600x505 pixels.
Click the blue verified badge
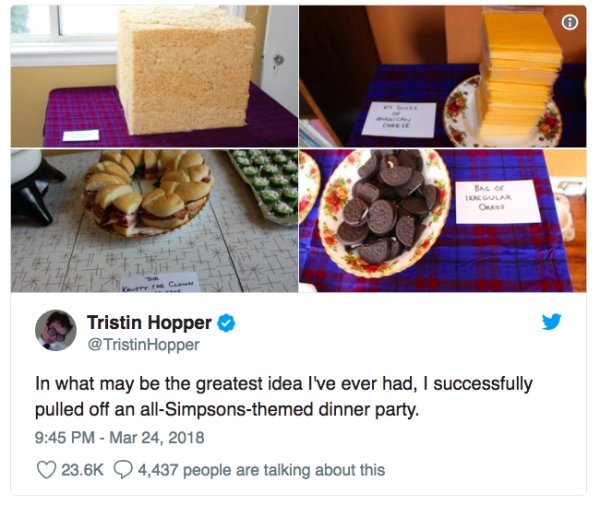(226, 323)
